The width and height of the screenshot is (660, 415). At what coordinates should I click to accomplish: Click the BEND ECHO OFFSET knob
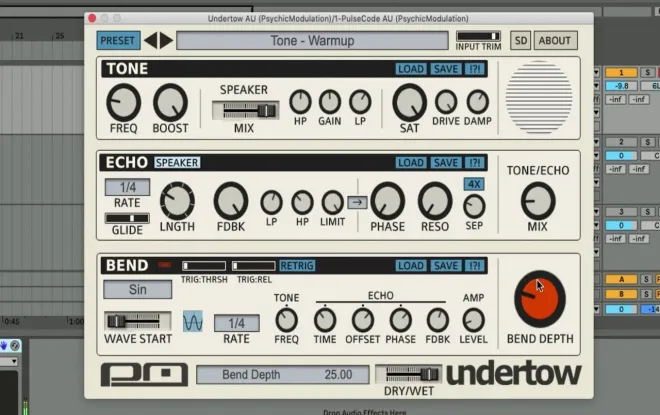point(362,320)
